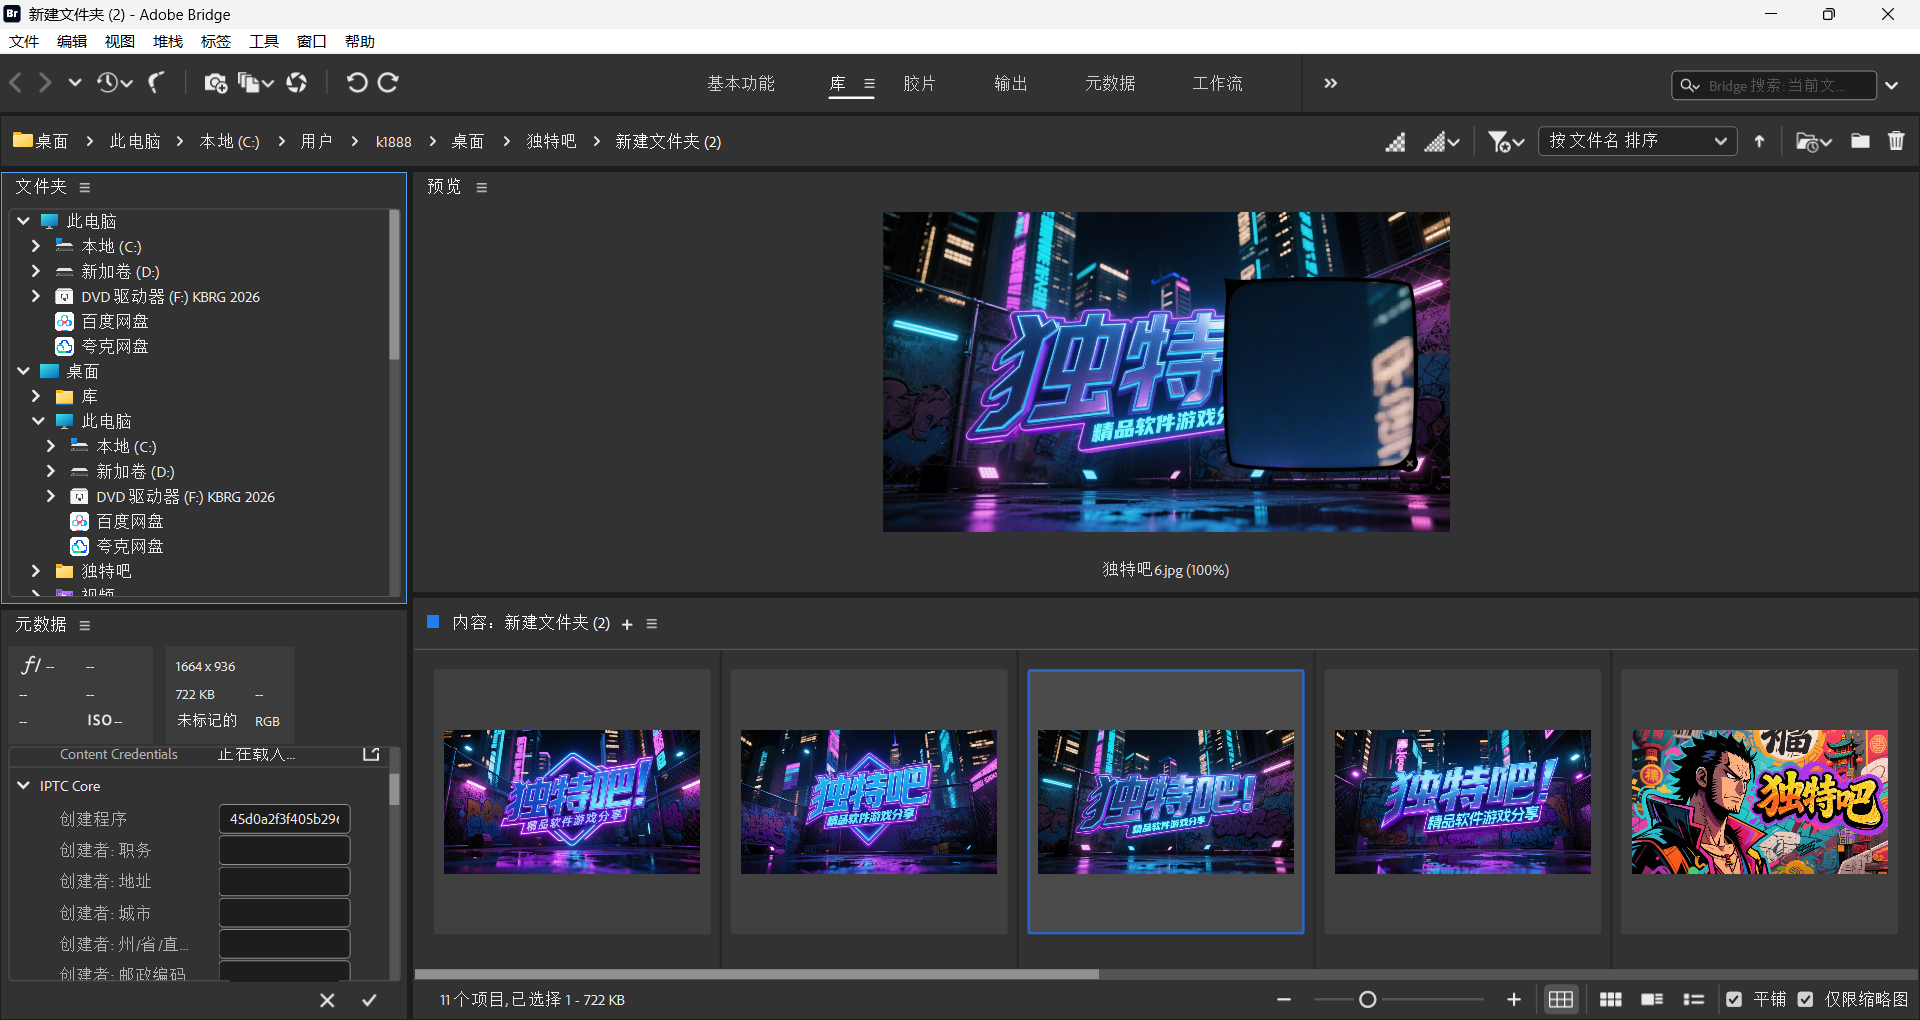This screenshot has height=1020, width=1920.
Task: Collapse the IPTC Core metadata section
Action: 22,786
